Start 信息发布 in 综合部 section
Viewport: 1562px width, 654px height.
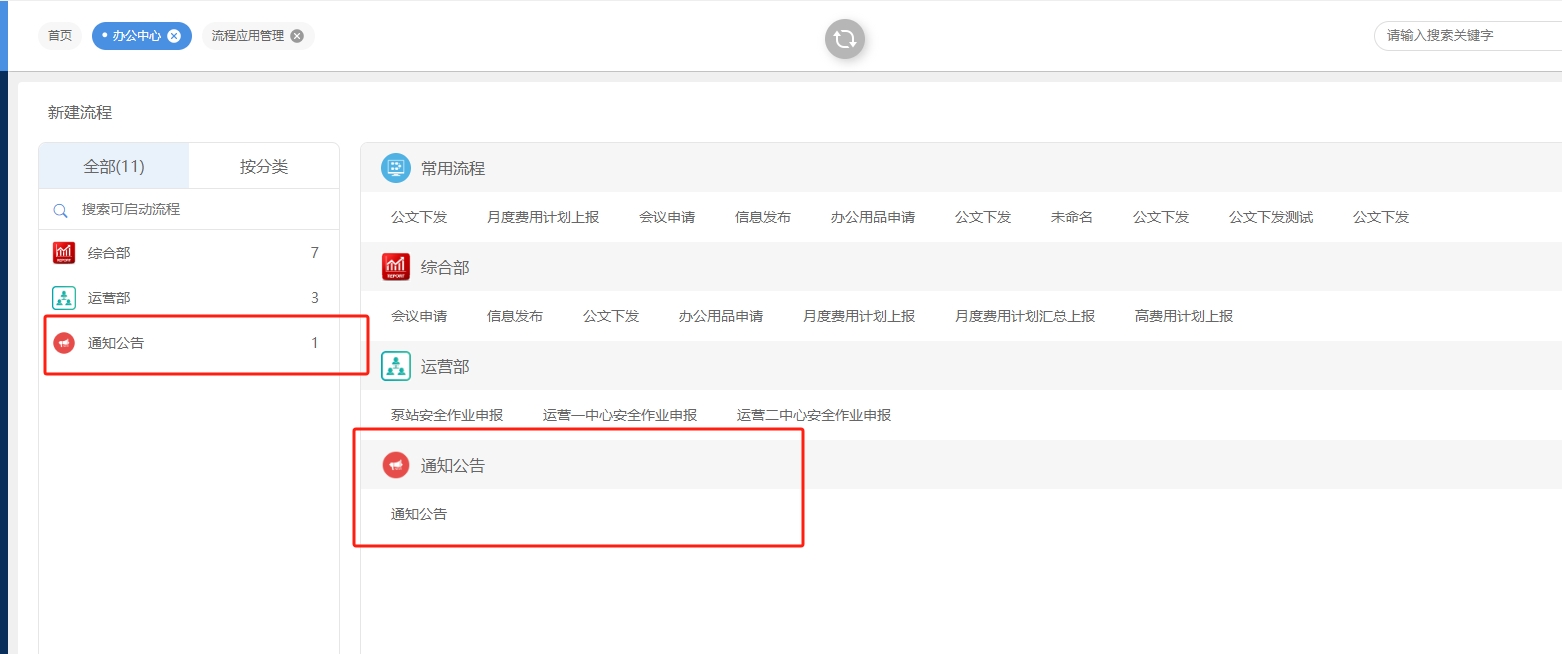click(515, 316)
